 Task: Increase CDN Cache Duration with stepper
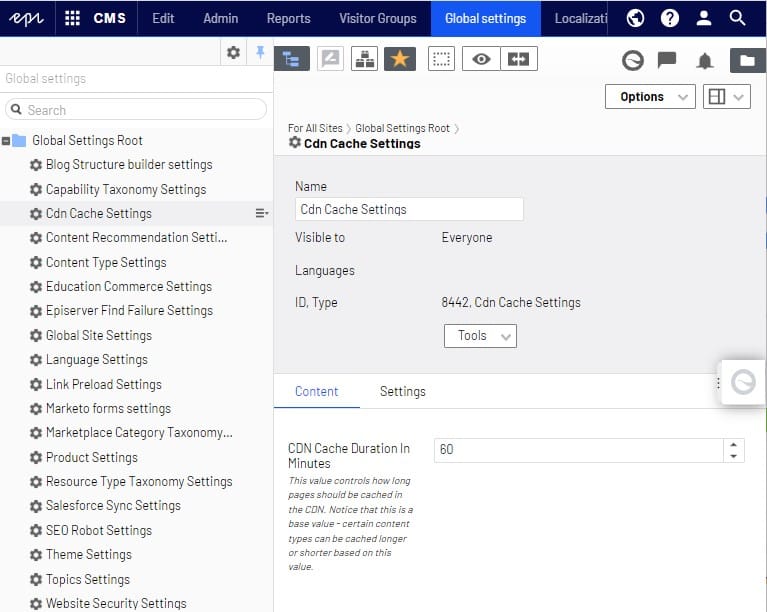click(735, 445)
